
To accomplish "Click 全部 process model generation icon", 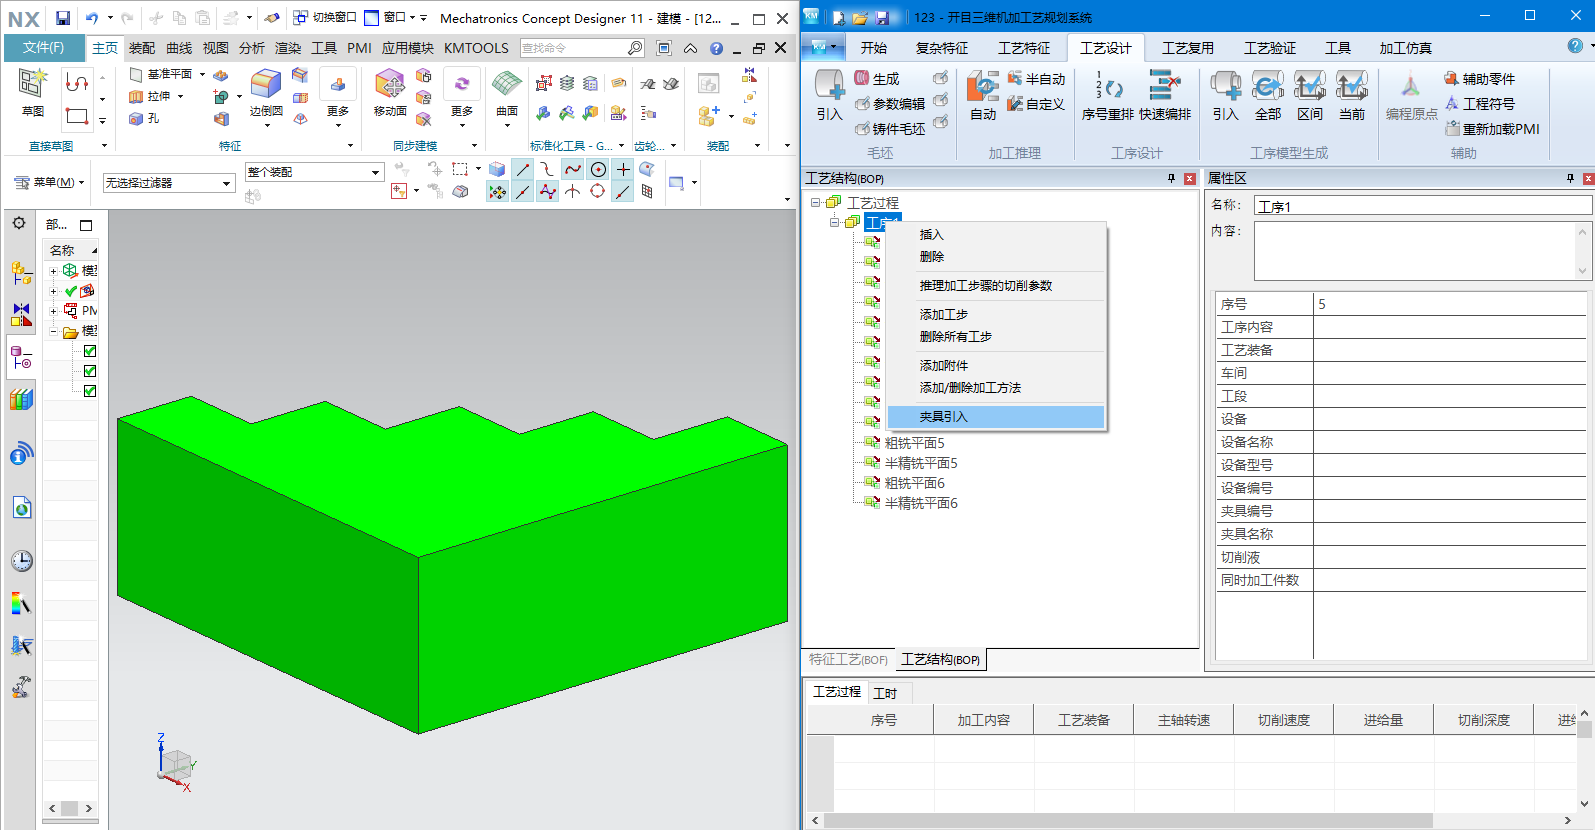I will tap(1267, 94).
